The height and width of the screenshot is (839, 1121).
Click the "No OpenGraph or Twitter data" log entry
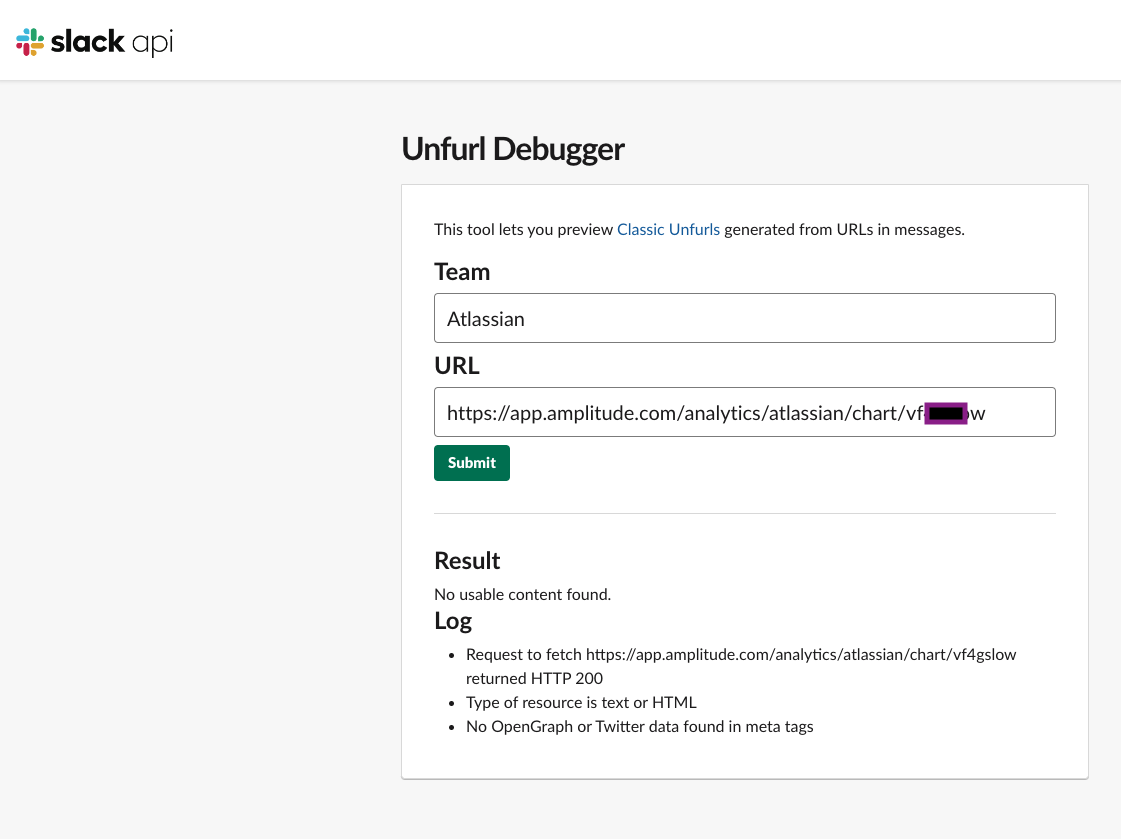[639, 726]
